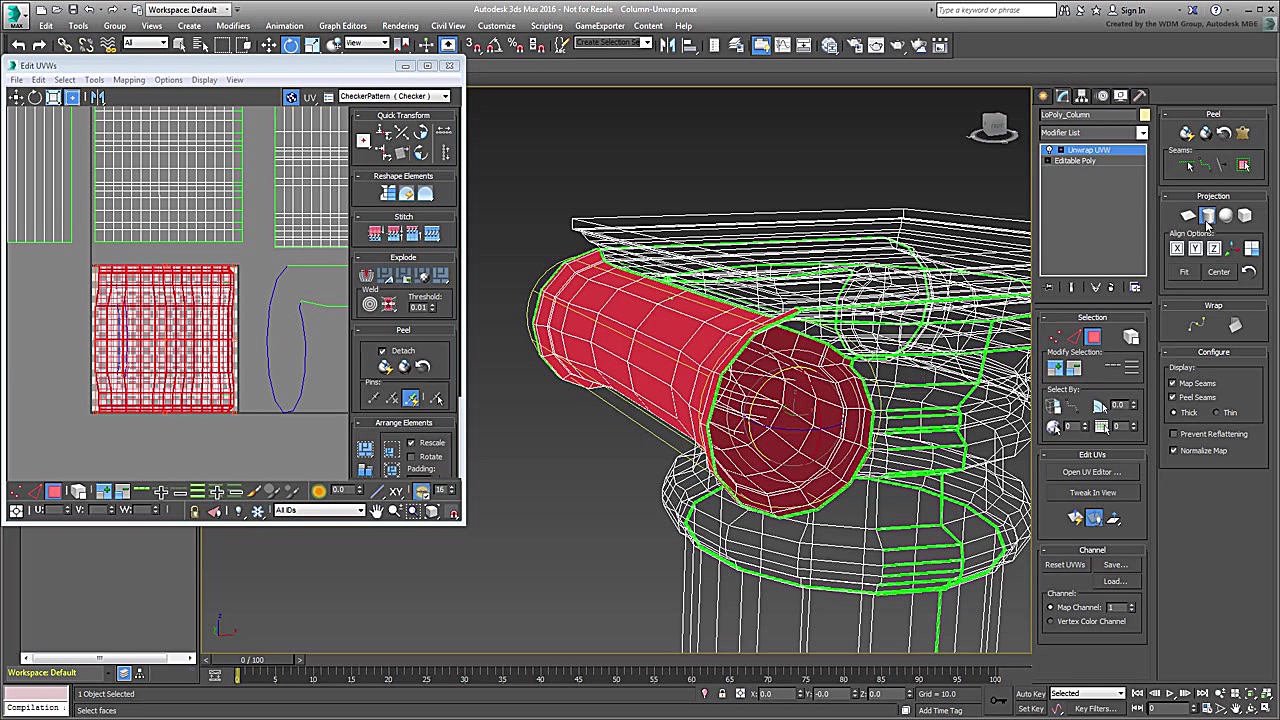The image size is (1280, 720).
Task: Open the CheckerPattern texture dropdown
Action: tap(394, 96)
